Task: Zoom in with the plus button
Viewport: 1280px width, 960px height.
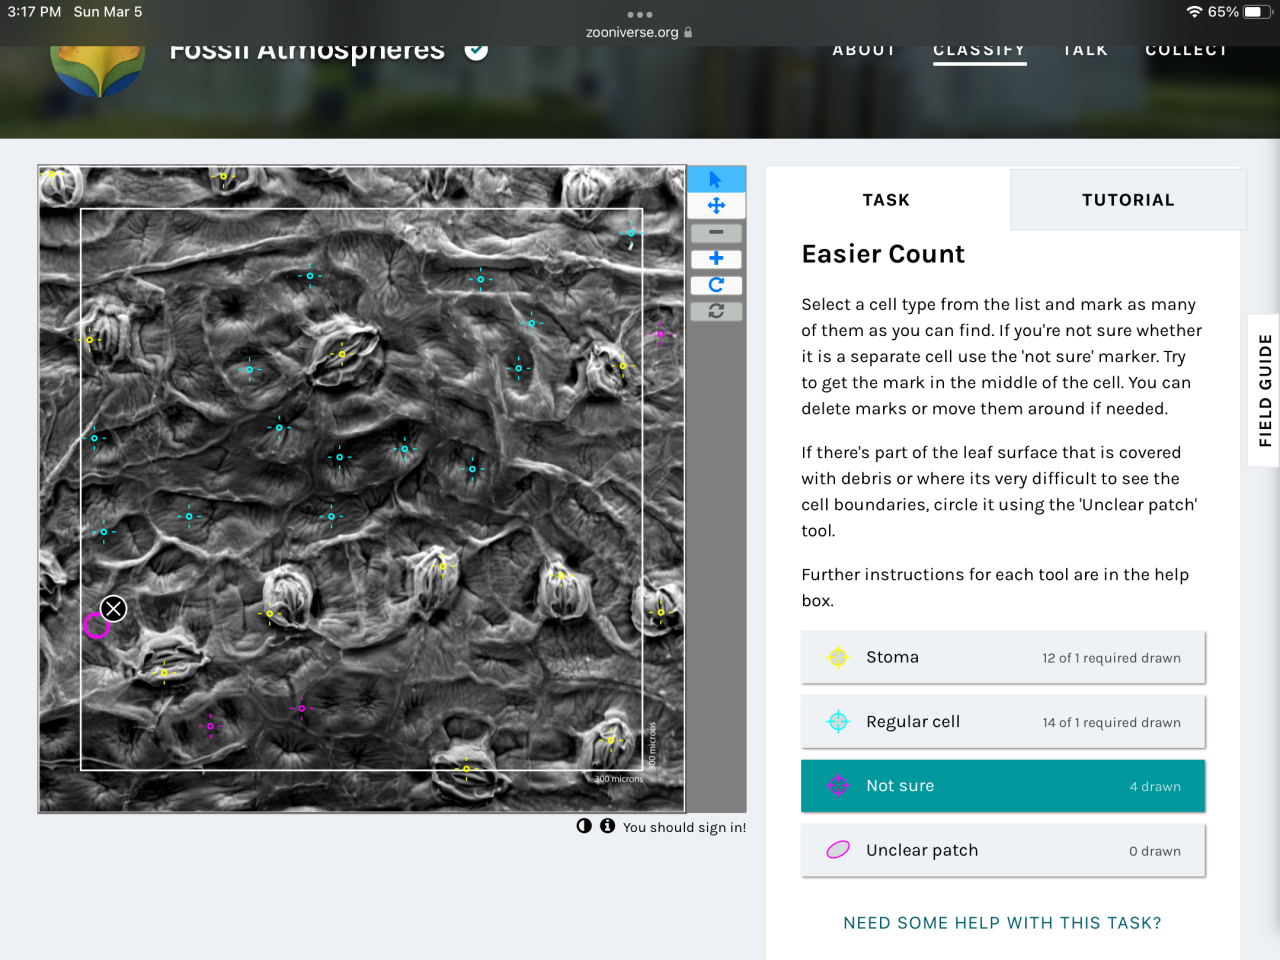Action: pos(716,258)
